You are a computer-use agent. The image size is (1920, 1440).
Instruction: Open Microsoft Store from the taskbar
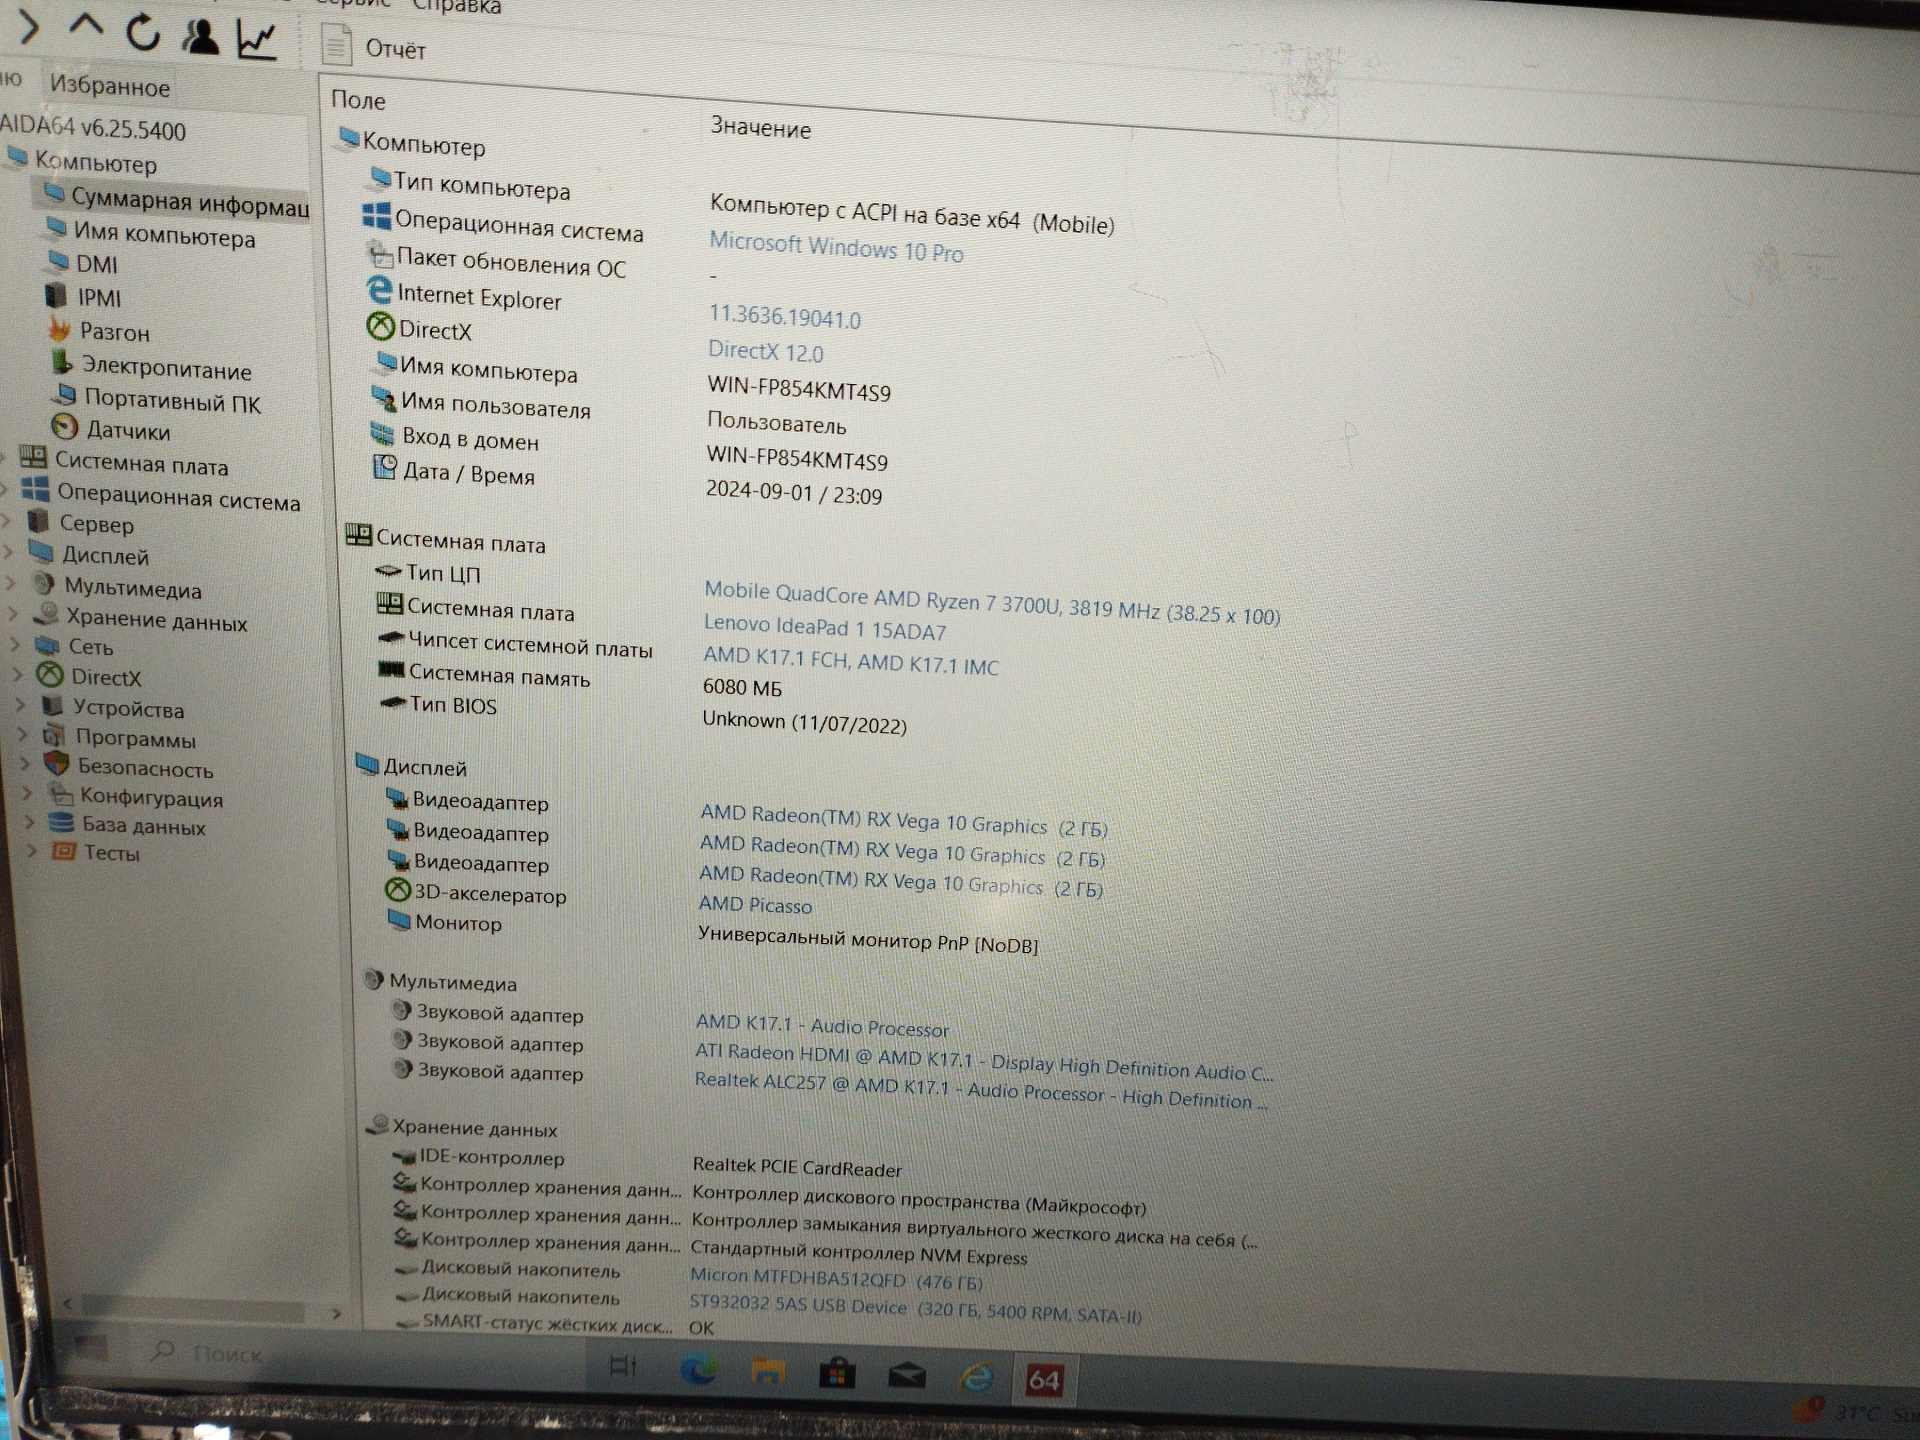[x=837, y=1374]
